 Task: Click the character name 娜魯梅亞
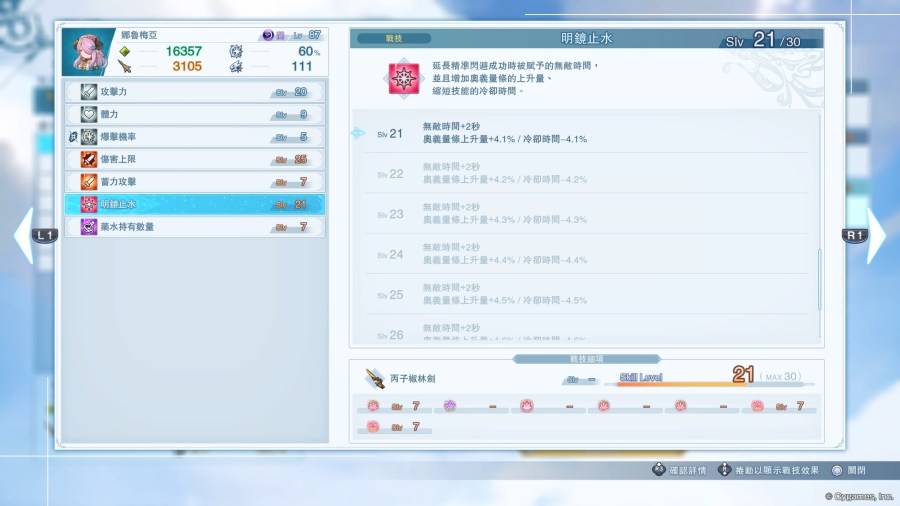click(139, 35)
